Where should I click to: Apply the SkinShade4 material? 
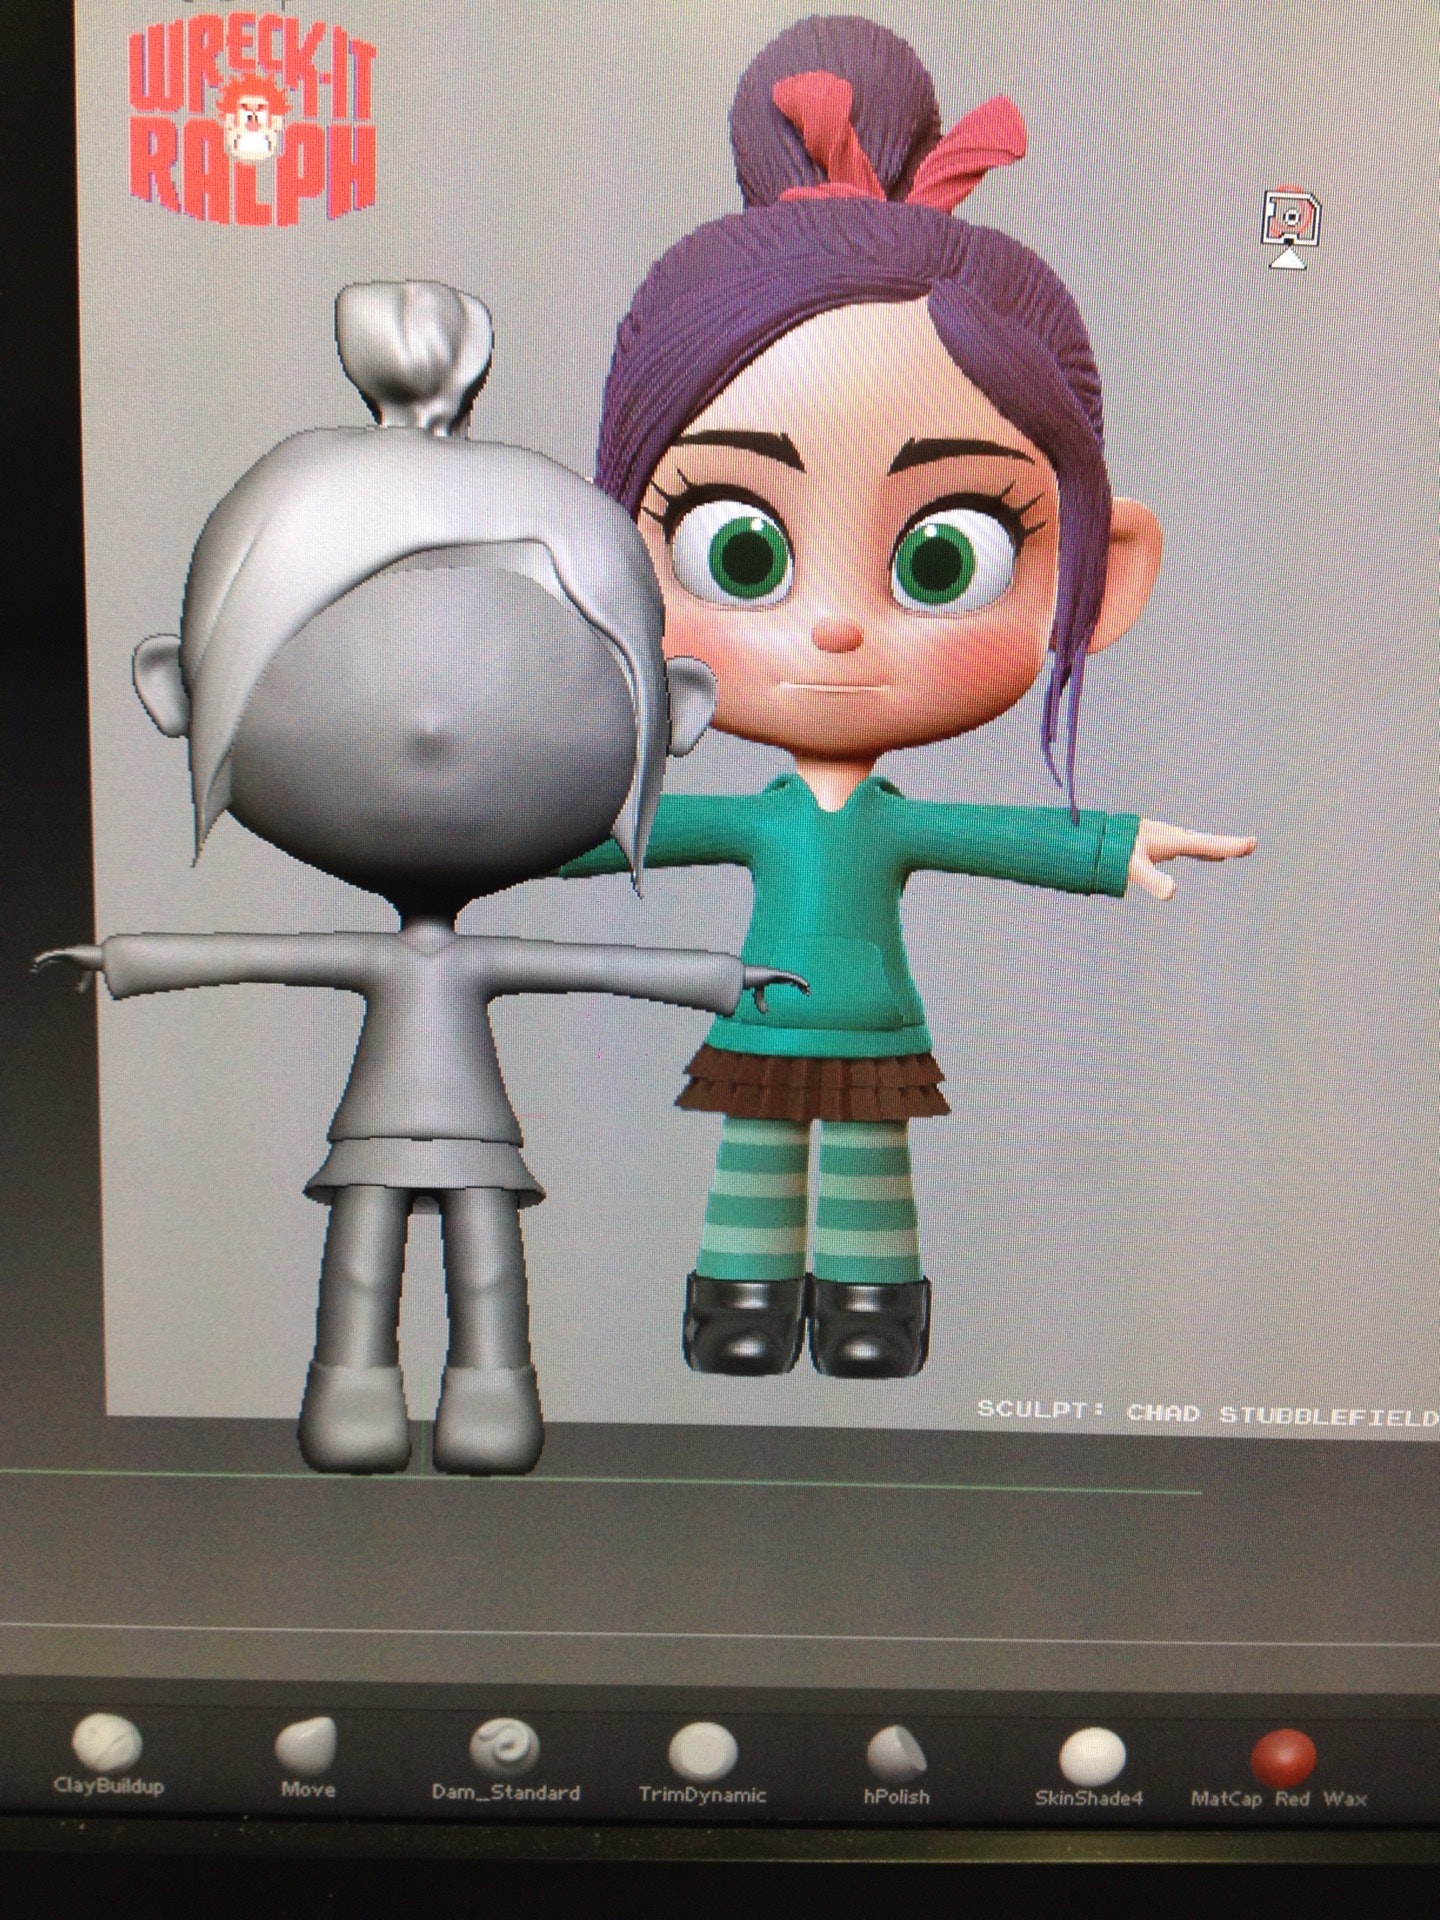tap(1088, 1767)
